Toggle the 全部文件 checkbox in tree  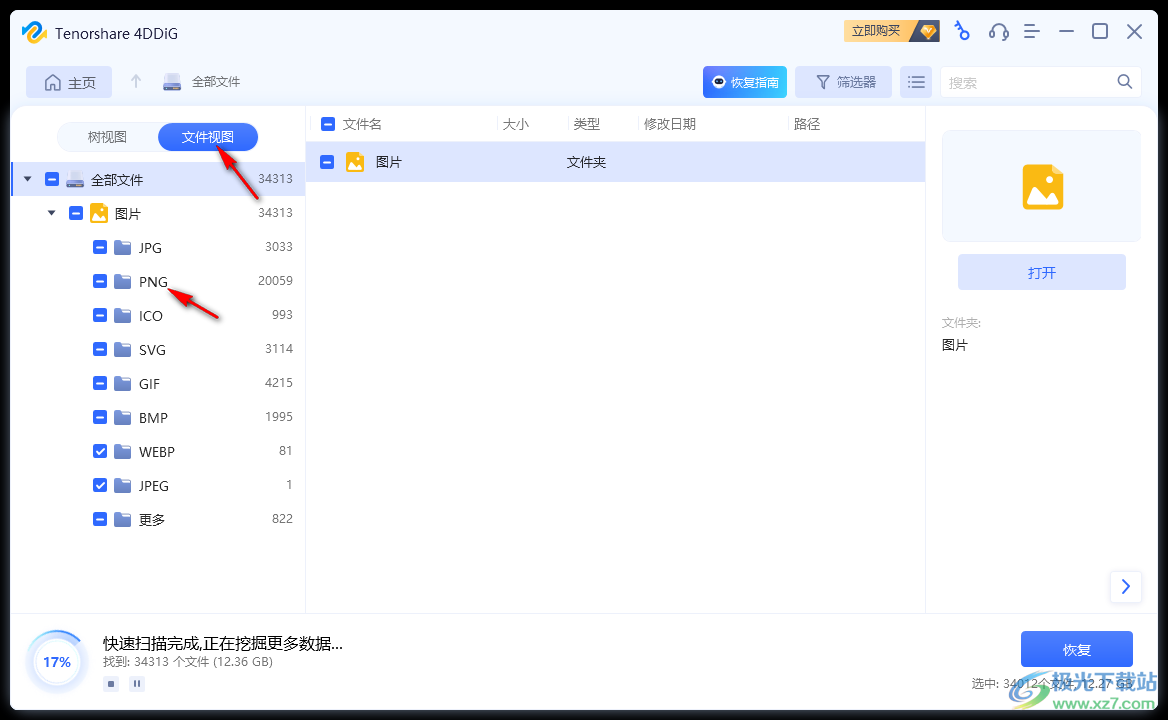coord(52,179)
